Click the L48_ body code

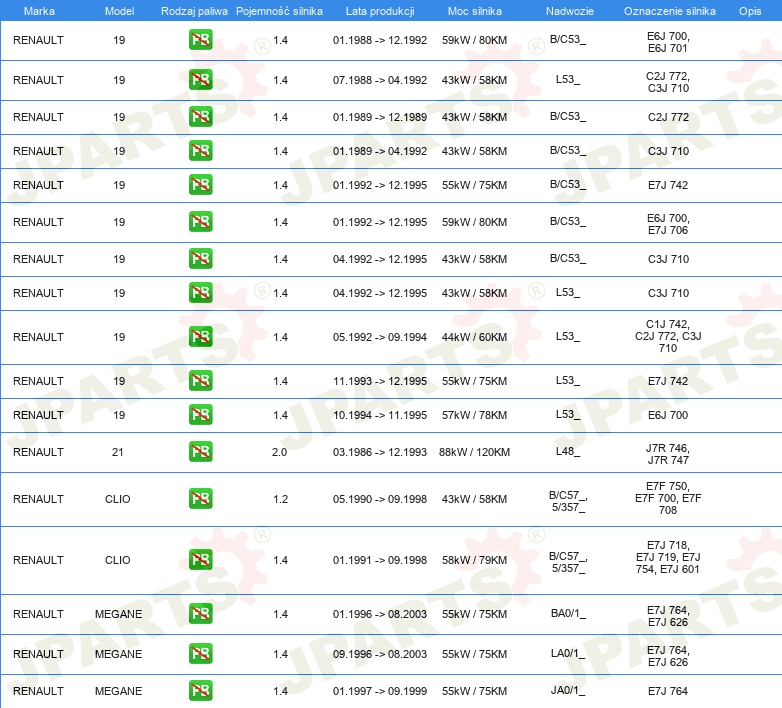[568, 451]
